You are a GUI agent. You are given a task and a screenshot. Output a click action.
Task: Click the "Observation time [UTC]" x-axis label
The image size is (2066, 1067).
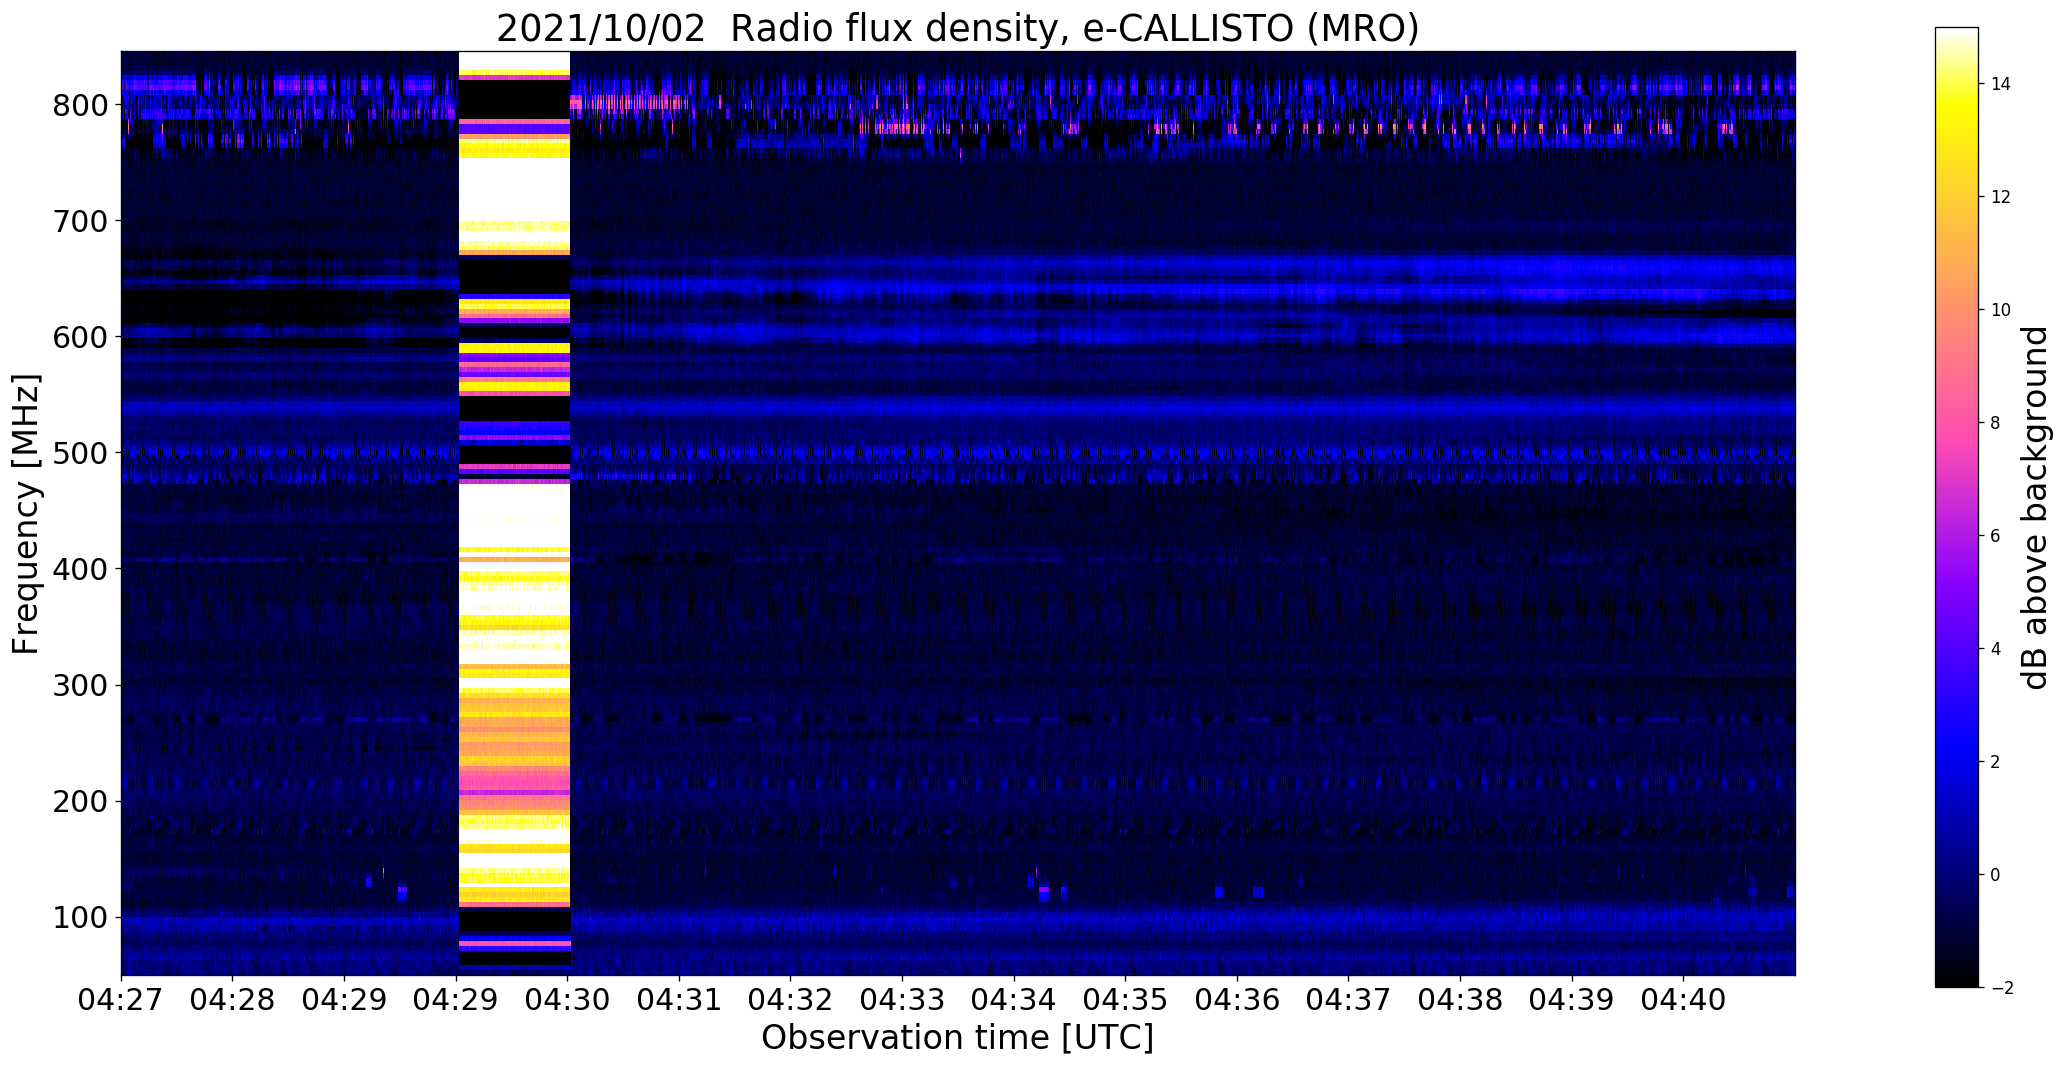click(958, 1037)
